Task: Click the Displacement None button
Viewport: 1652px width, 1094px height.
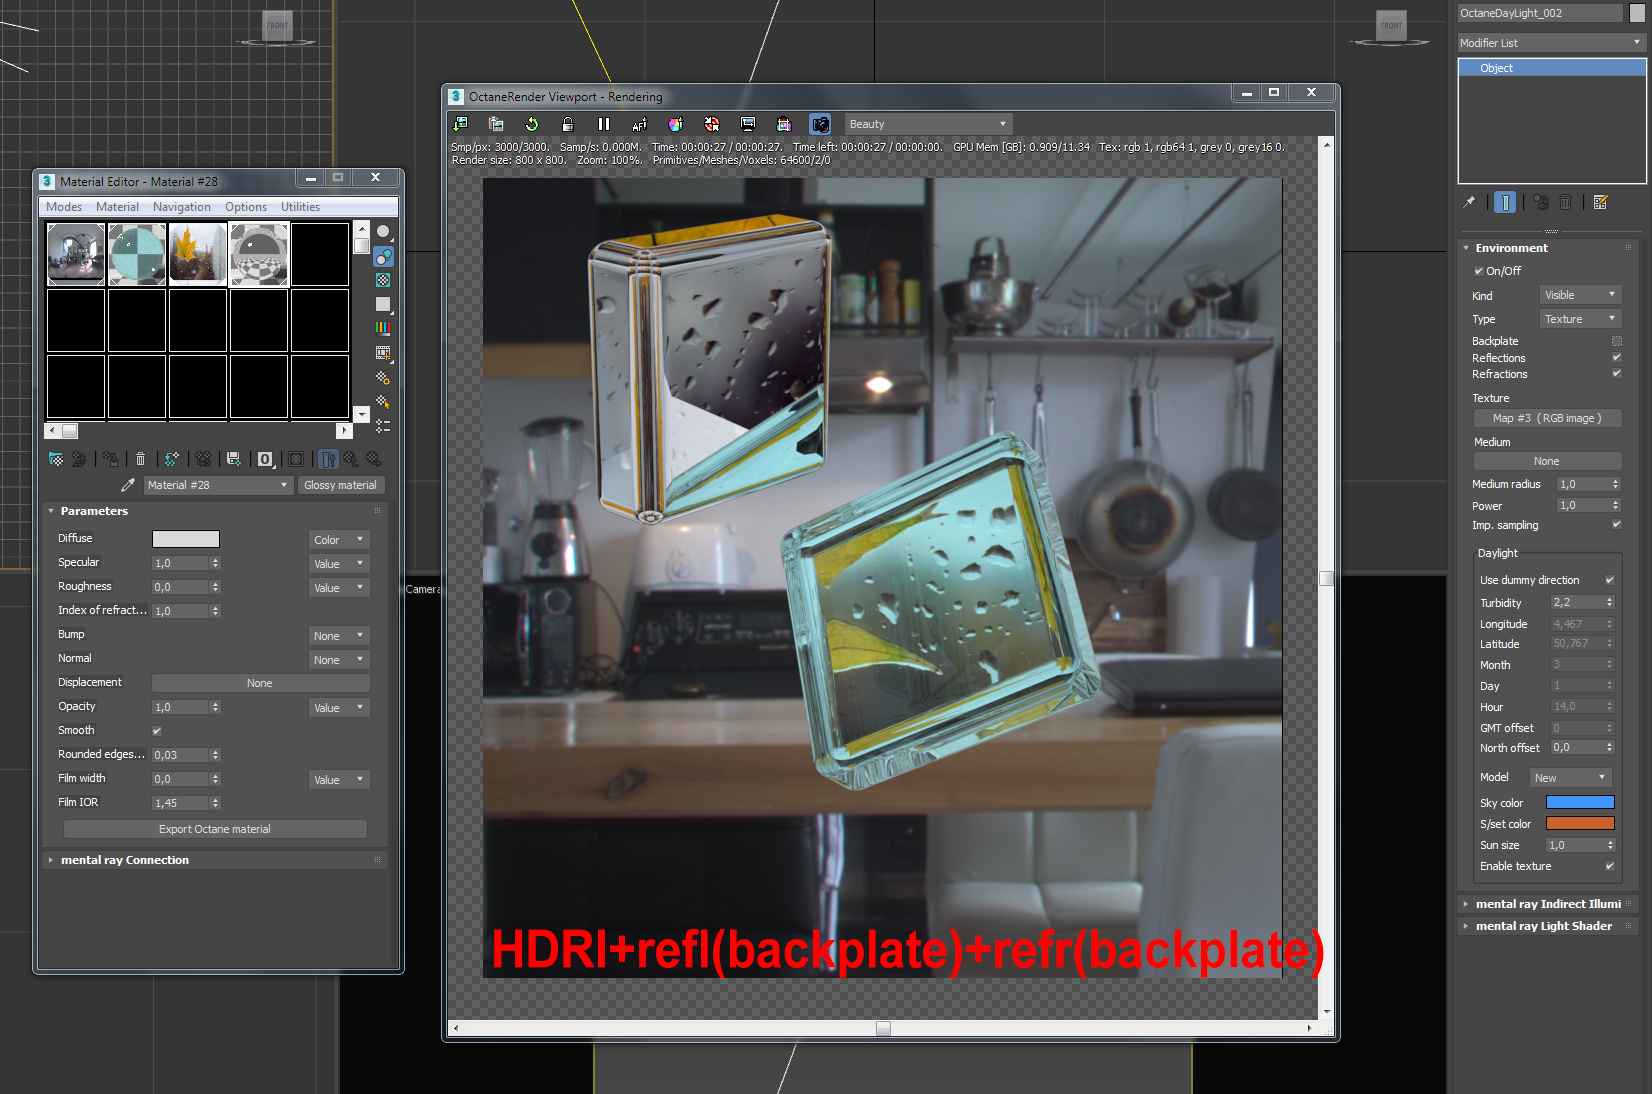Action: coord(260,683)
